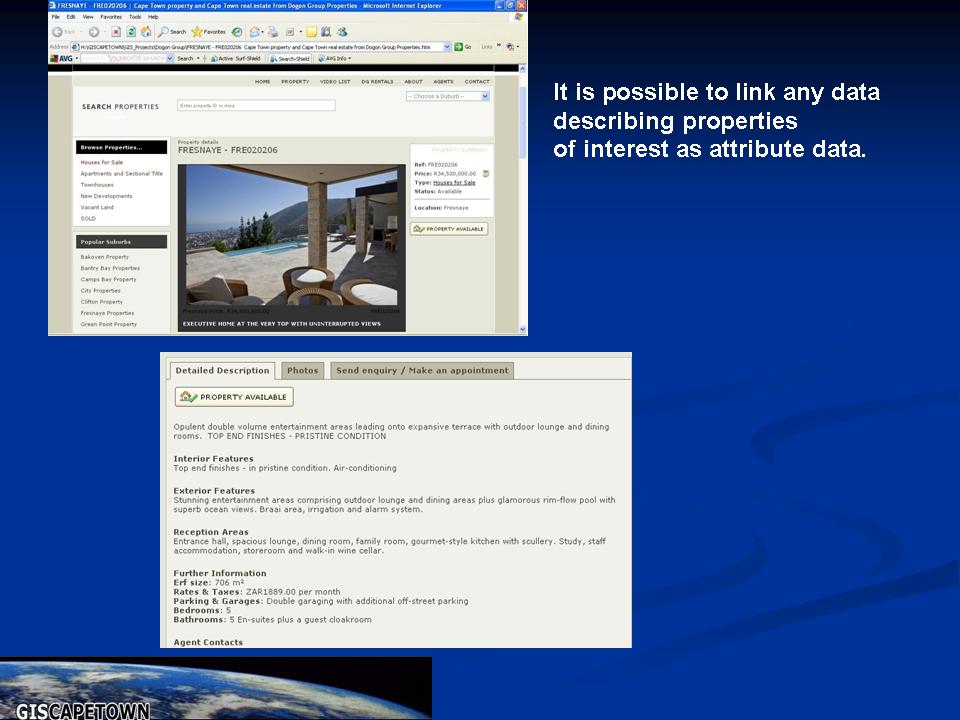960x720 pixels.
Task: Click the Refresh page icon
Action: tap(131, 32)
